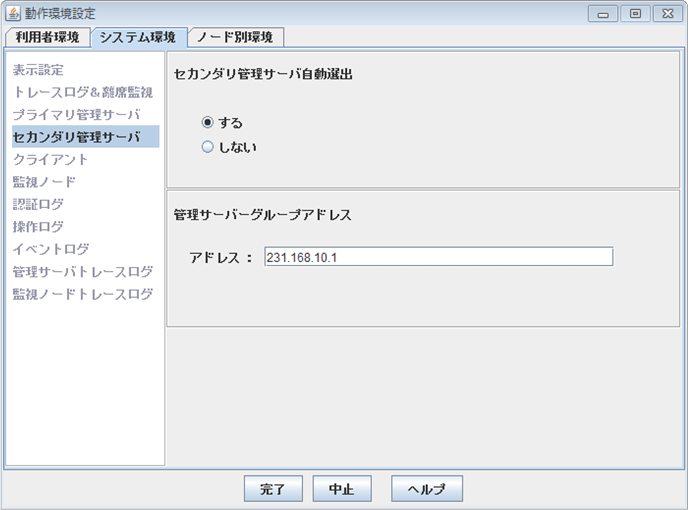Screen dimensions: 688x510
Task: Close the 動作環境設定 window
Action: [668, 14]
